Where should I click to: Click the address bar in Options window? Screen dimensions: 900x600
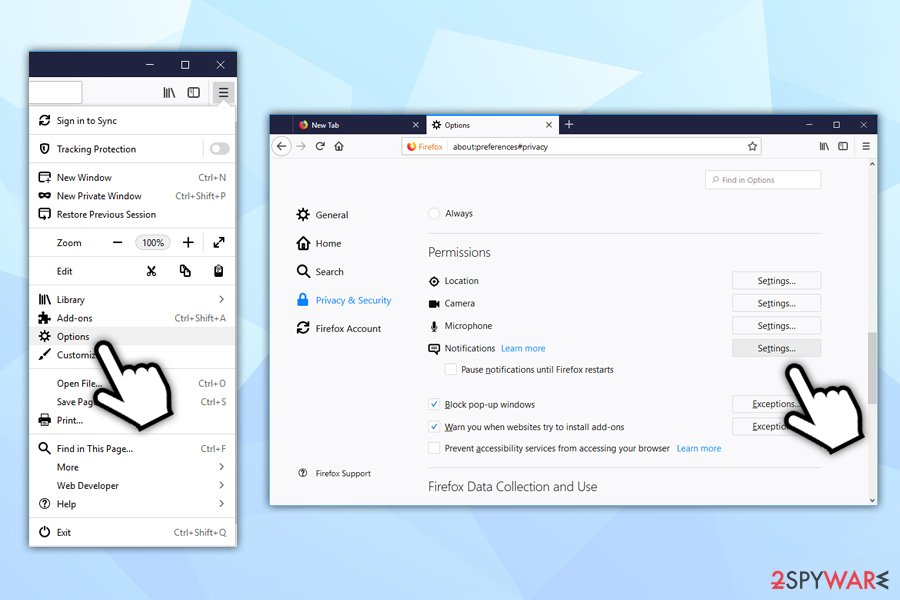[x=582, y=146]
